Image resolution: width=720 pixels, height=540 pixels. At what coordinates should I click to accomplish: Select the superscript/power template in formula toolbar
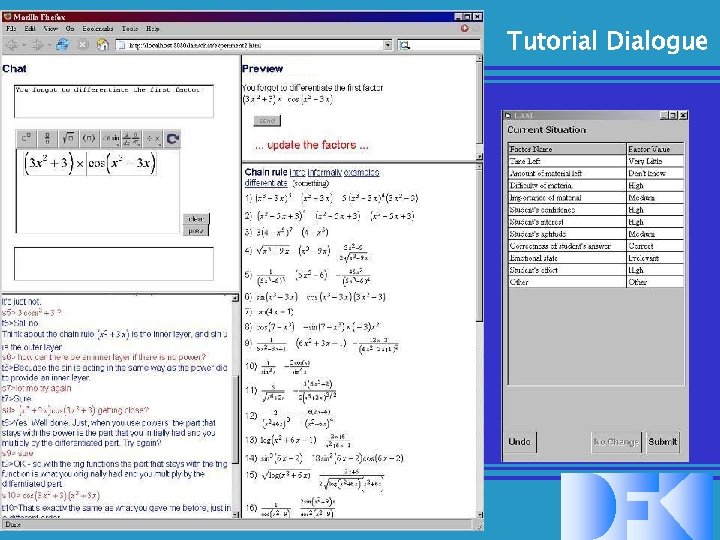pos(26,138)
